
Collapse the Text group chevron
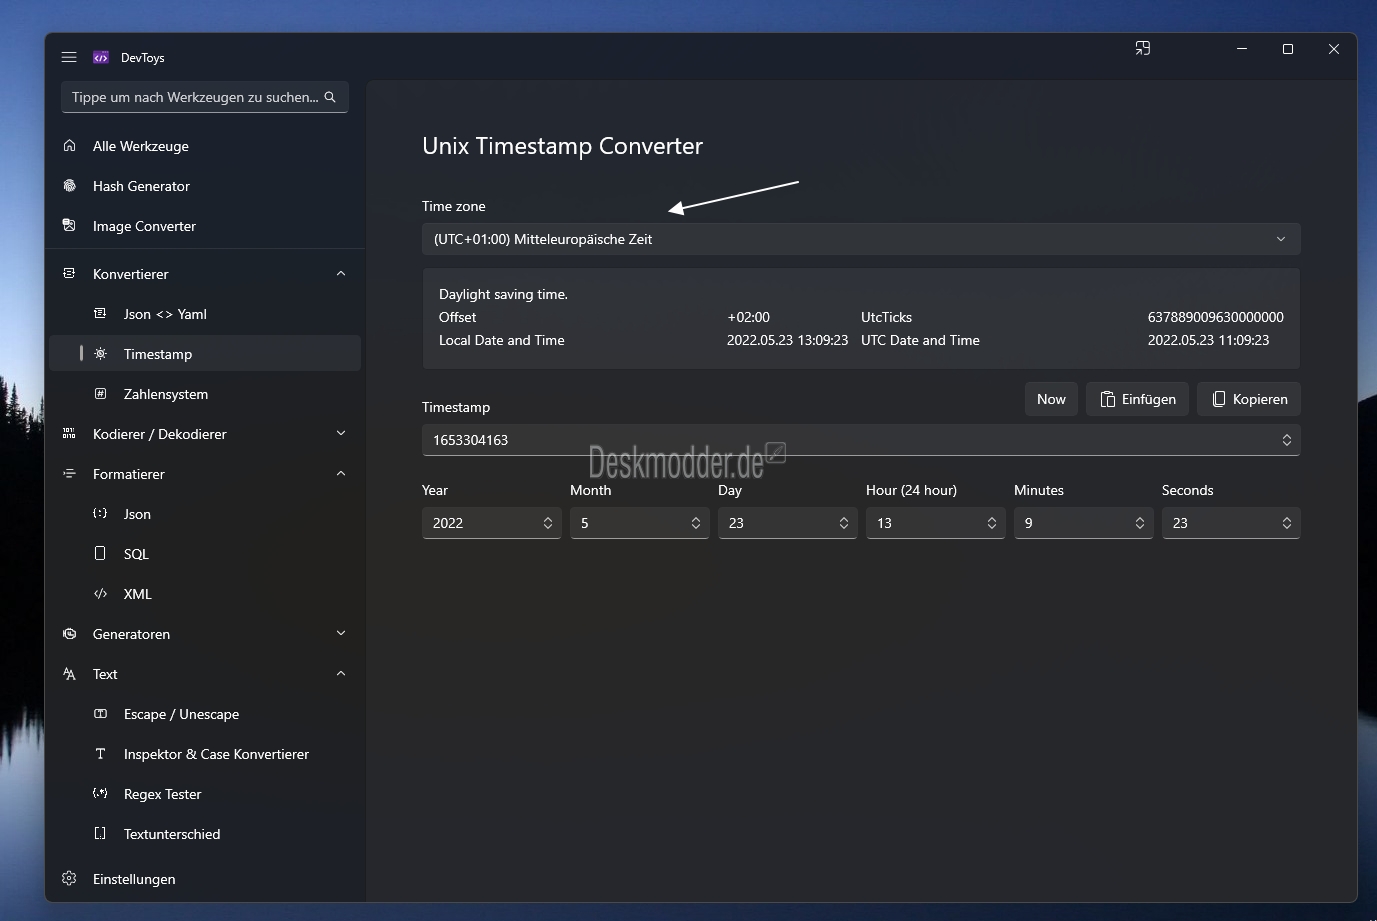tap(341, 674)
